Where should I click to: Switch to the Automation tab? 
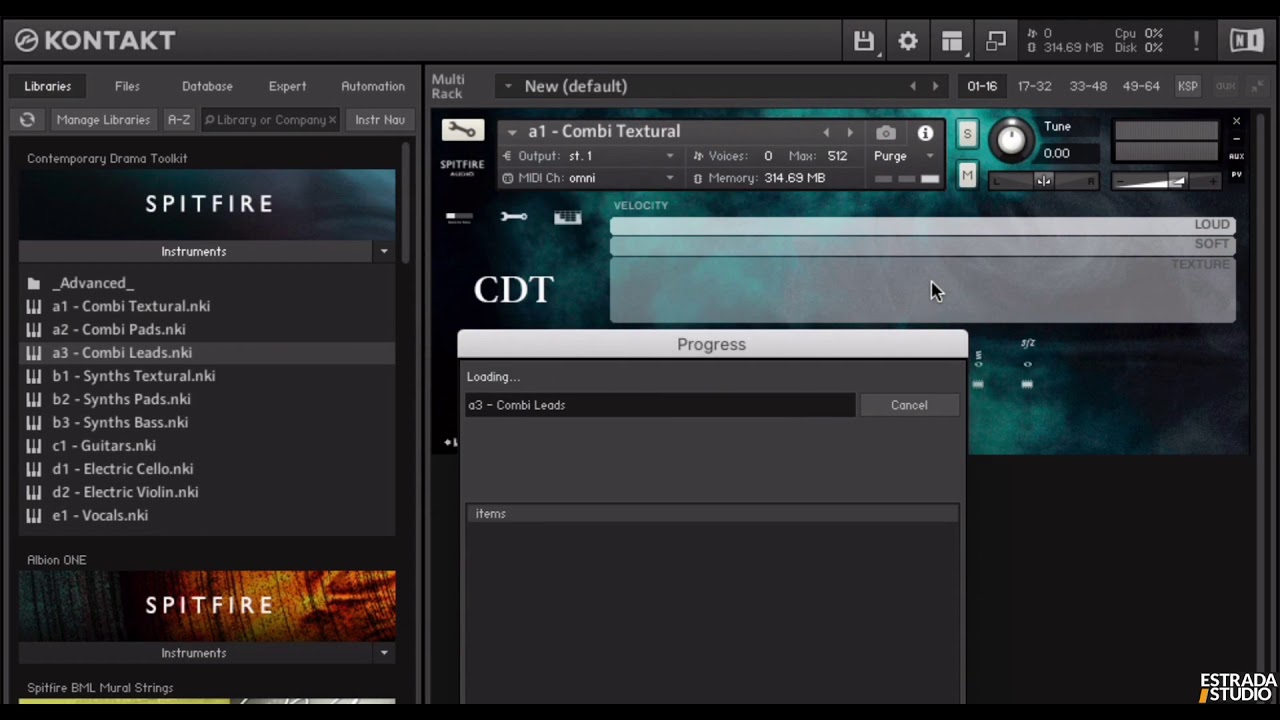click(373, 86)
